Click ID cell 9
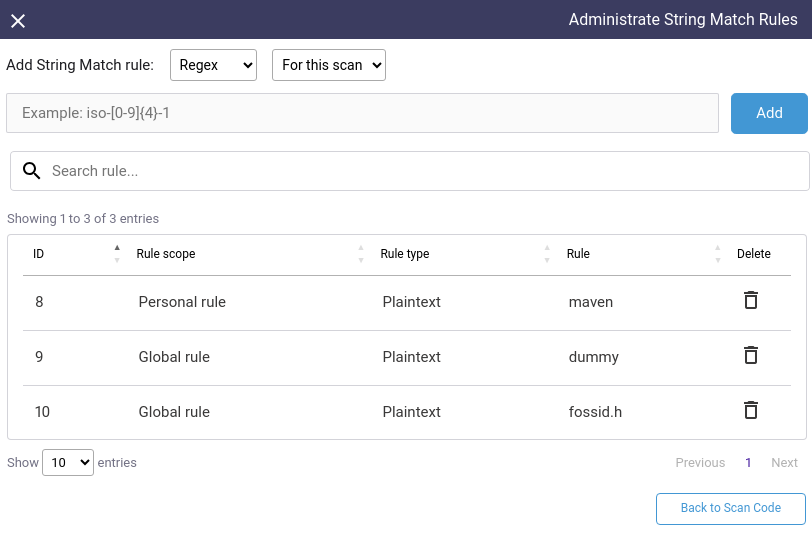 pyautogui.click(x=39, y=357)
